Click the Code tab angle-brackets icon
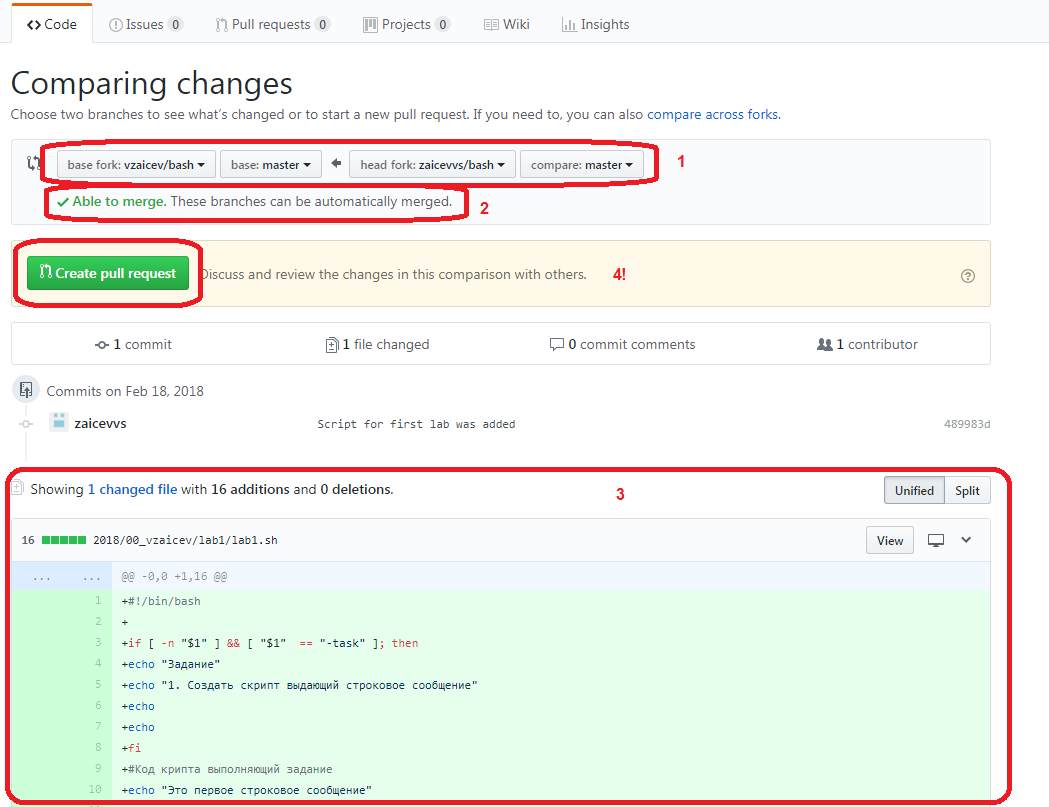Image resolution: width=1049 pixels, height=807 pixels. pyautogui.click(x=33, y=25)
